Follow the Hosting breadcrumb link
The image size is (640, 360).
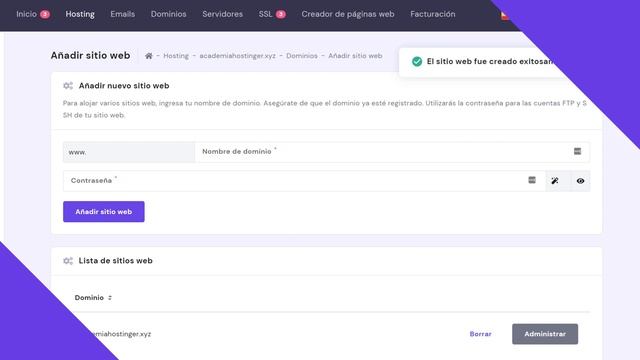[176, 56]
